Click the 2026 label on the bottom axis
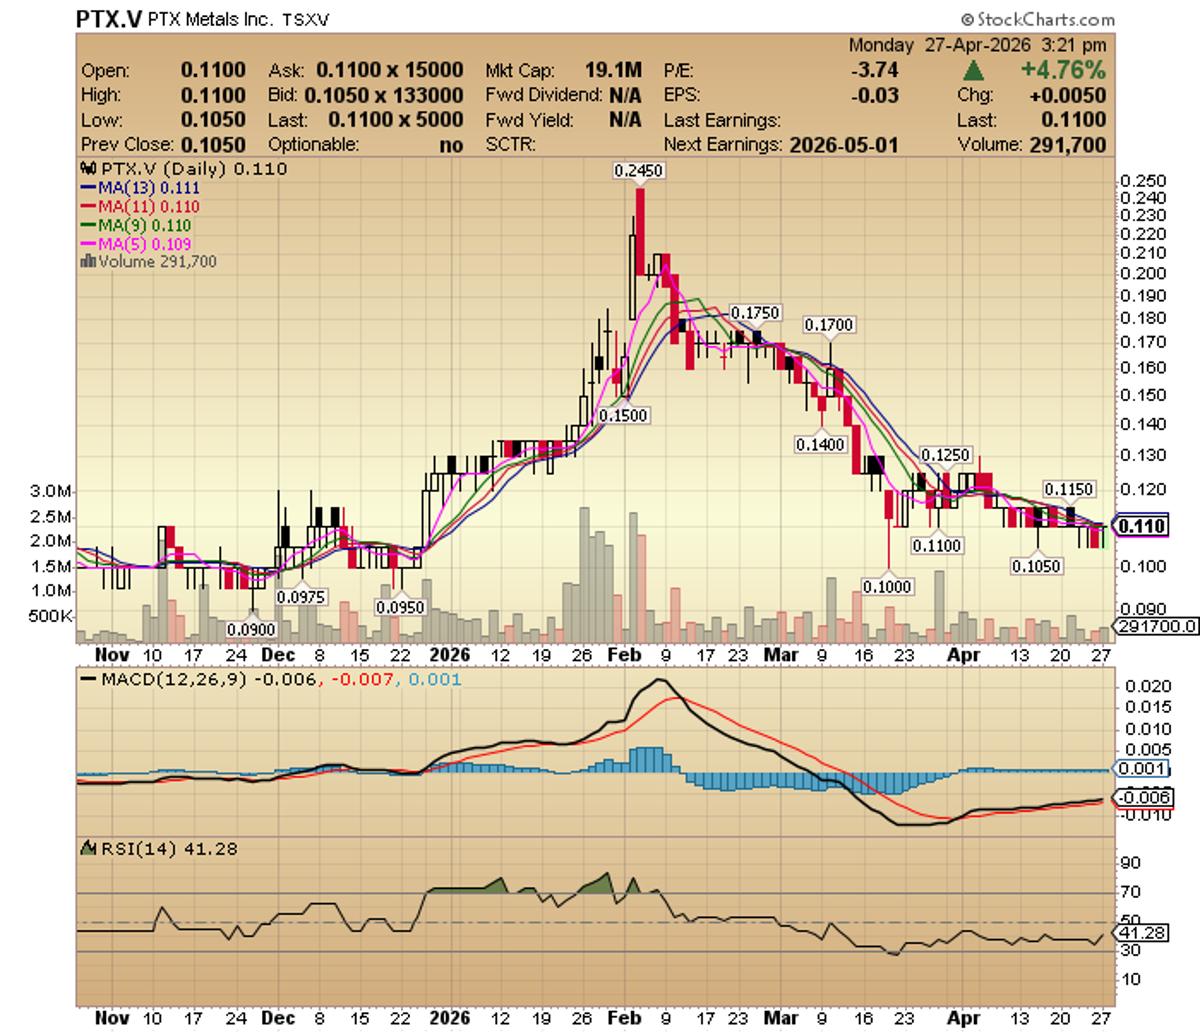The image size is (1200, 1033). [451, 1018]
